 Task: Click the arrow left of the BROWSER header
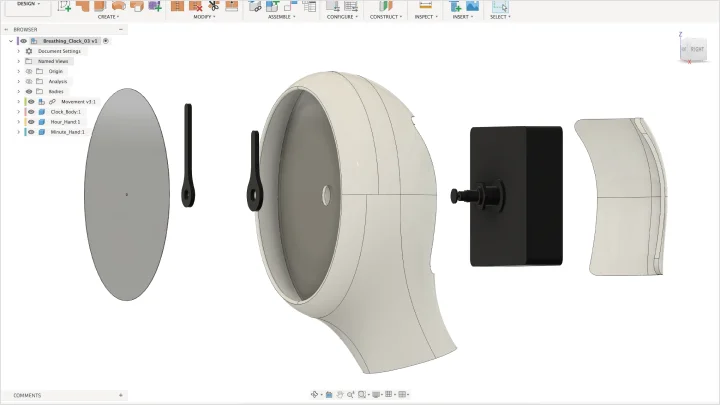pos(6,29)
